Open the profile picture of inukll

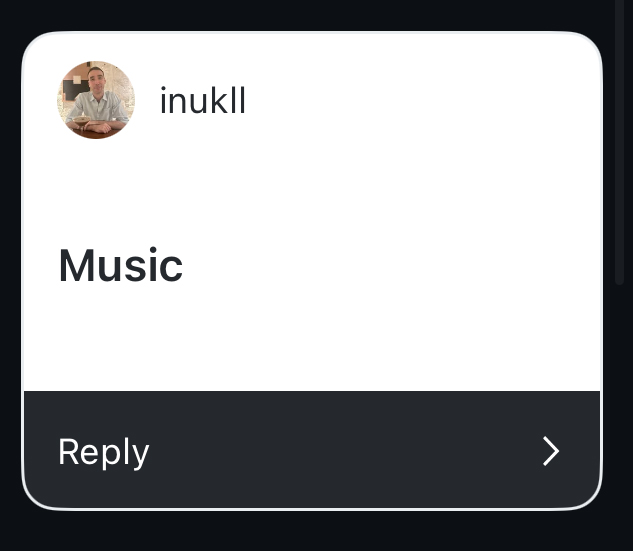tap(96, 100)
